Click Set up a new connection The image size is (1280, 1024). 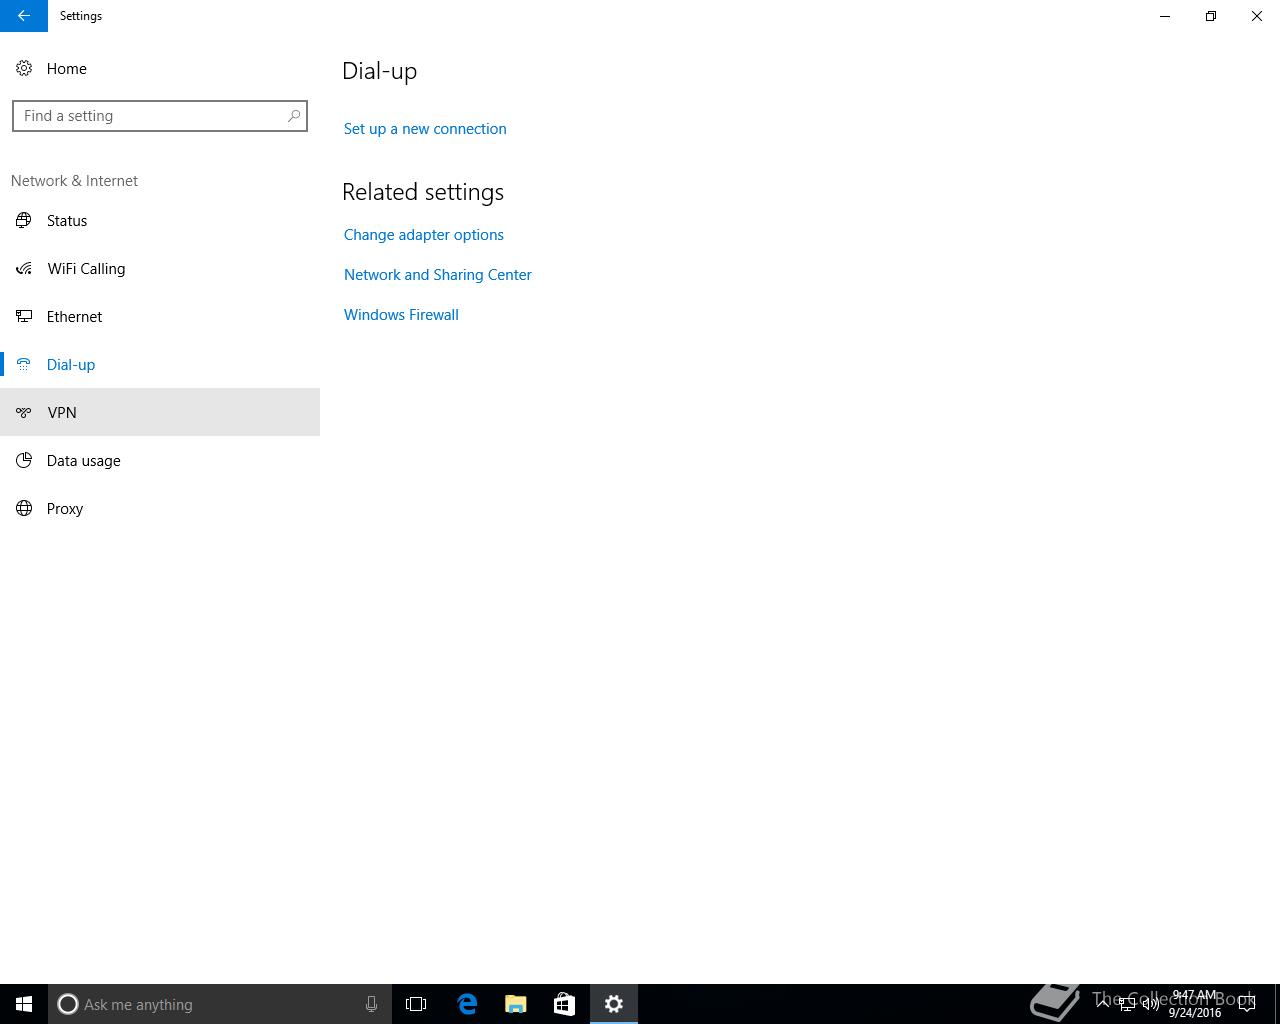[425, 129]
